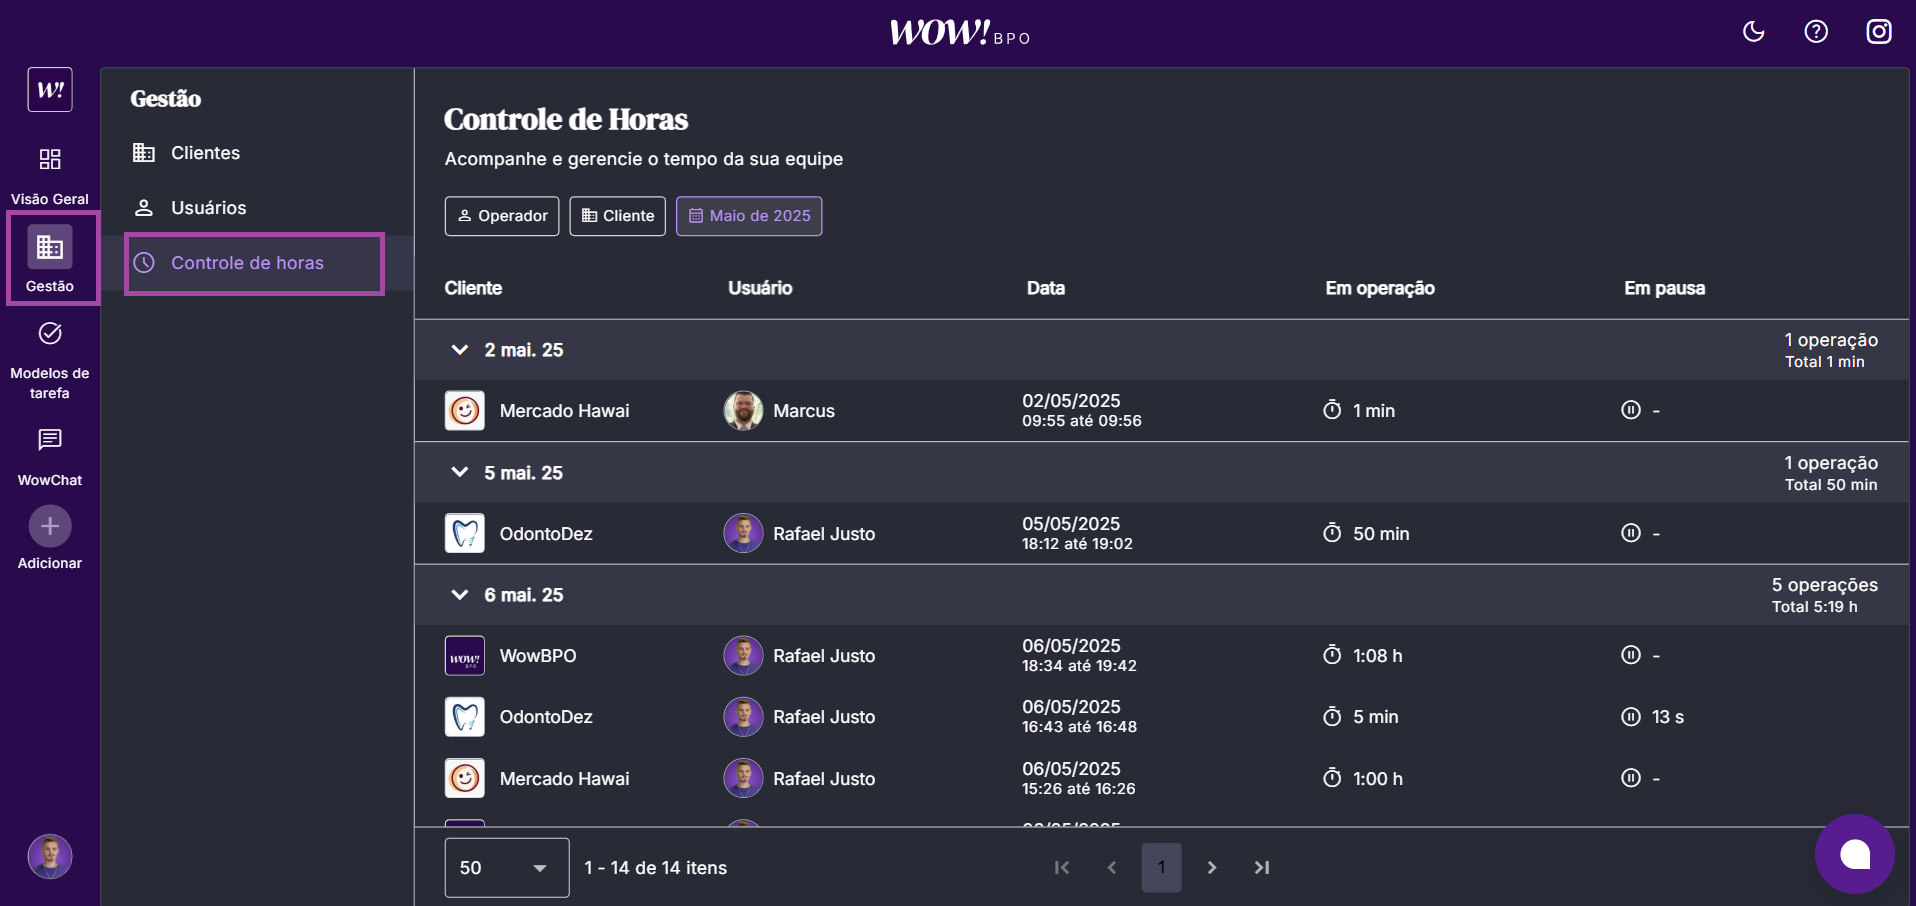Open the chat bubble widget
The image size is (1916, 906).
click(x=1854, y=854)
